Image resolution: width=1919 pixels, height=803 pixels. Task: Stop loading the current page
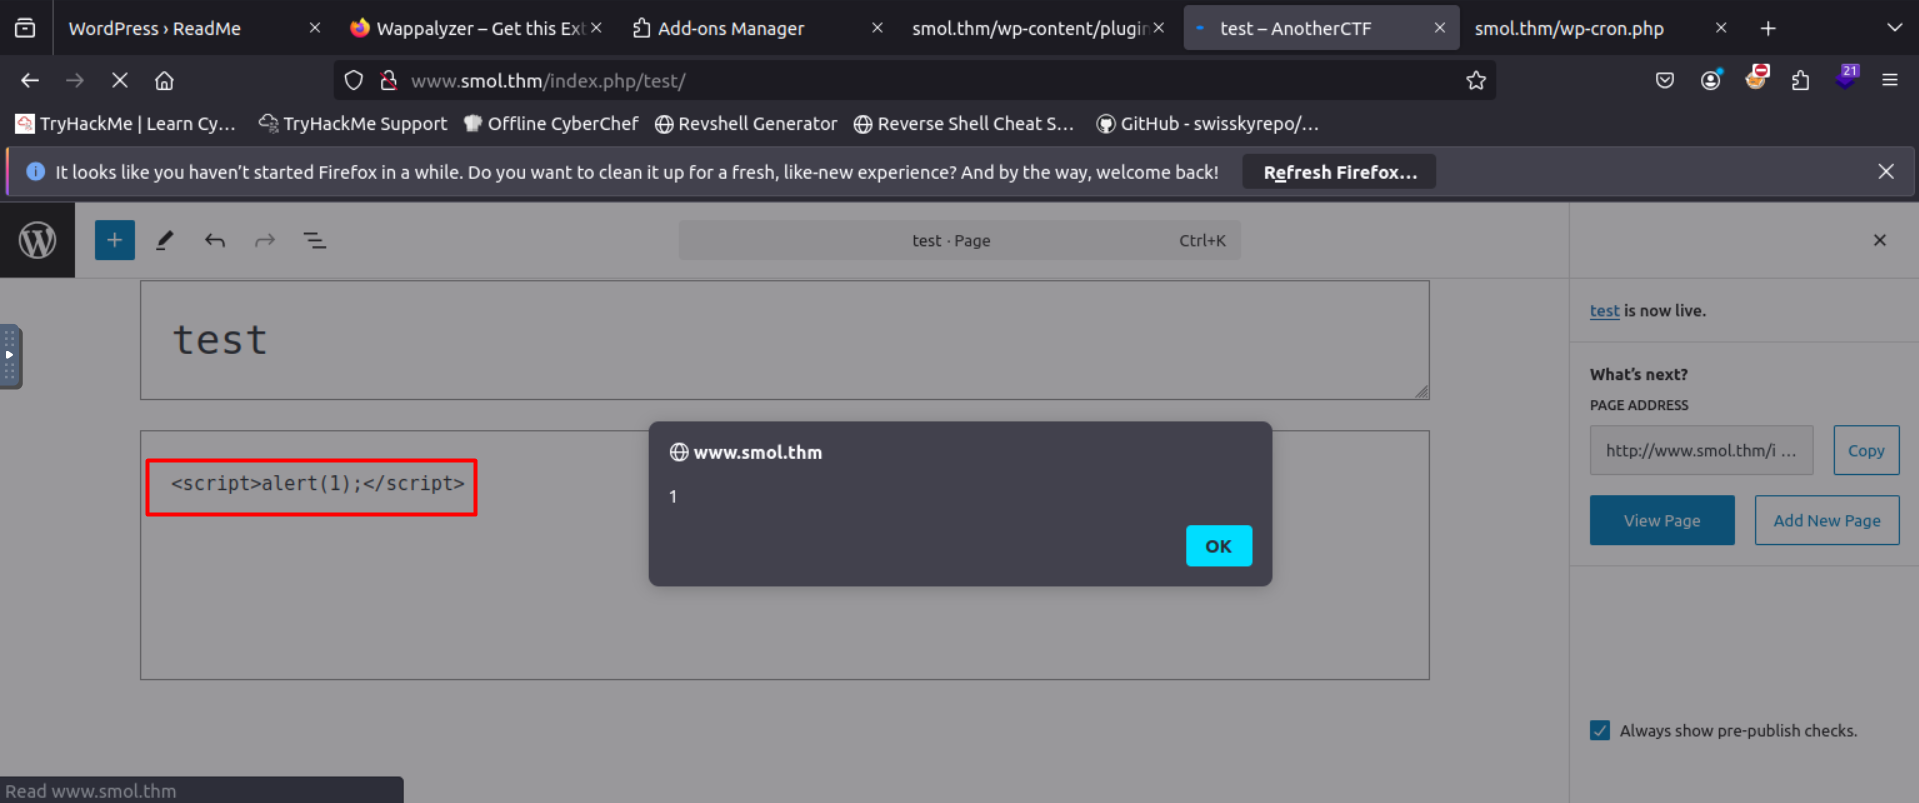[119, 81]
